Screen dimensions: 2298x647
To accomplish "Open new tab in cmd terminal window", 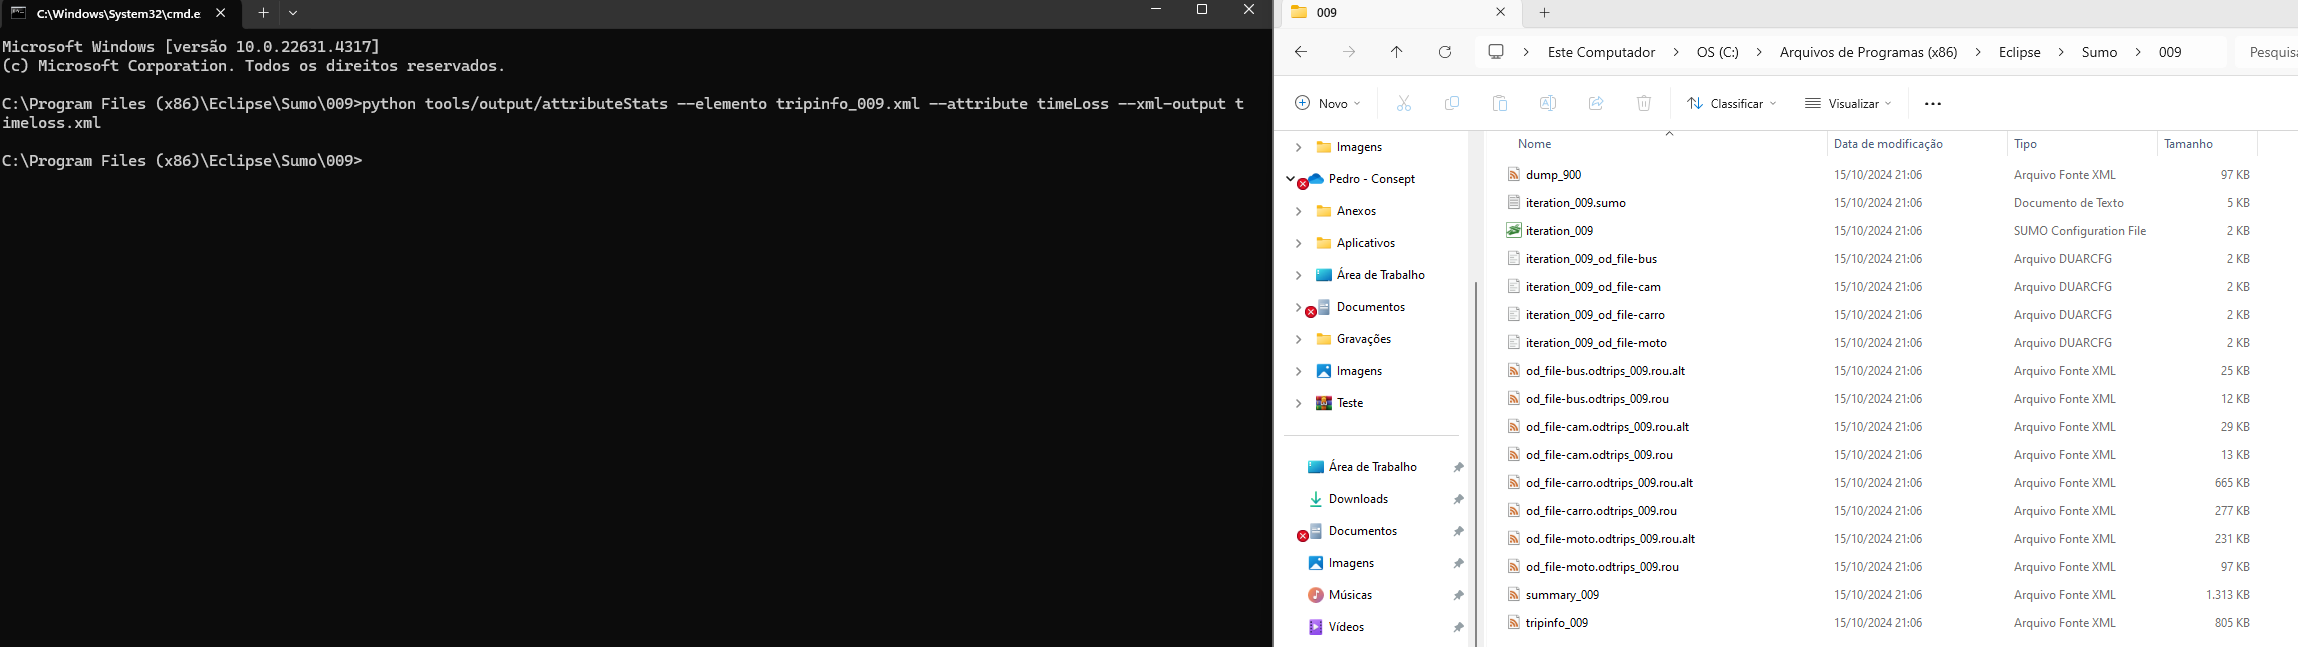I will (x=263, y=13).
